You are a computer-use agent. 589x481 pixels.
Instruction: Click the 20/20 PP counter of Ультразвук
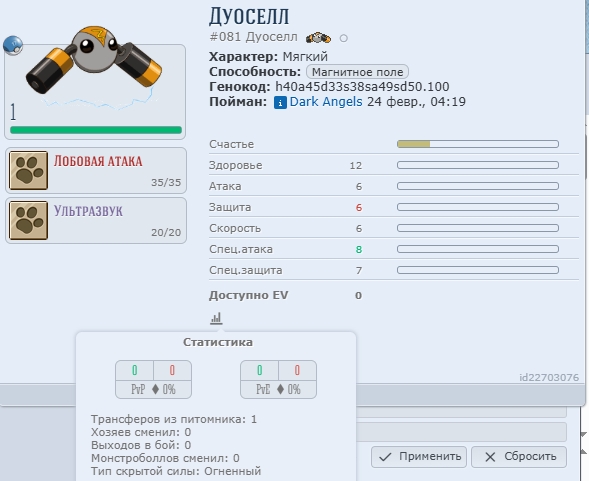pyautogui.click(x=166, y=233)
